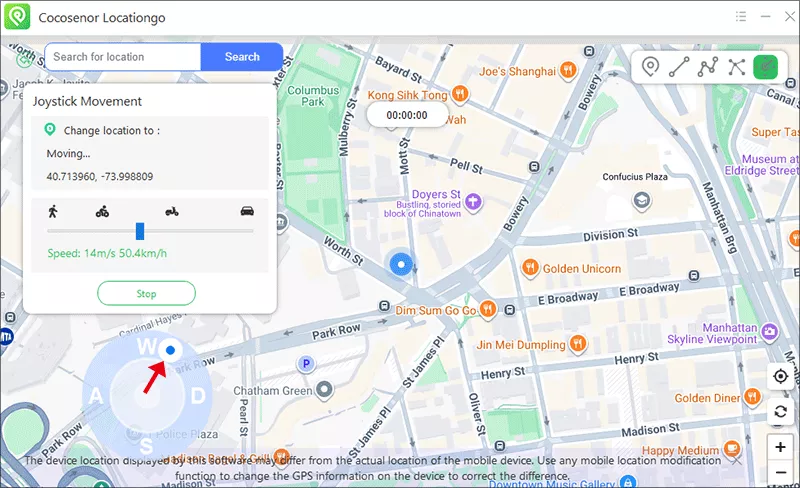
Task: Center map on current location
Action: tap(780, 377)
